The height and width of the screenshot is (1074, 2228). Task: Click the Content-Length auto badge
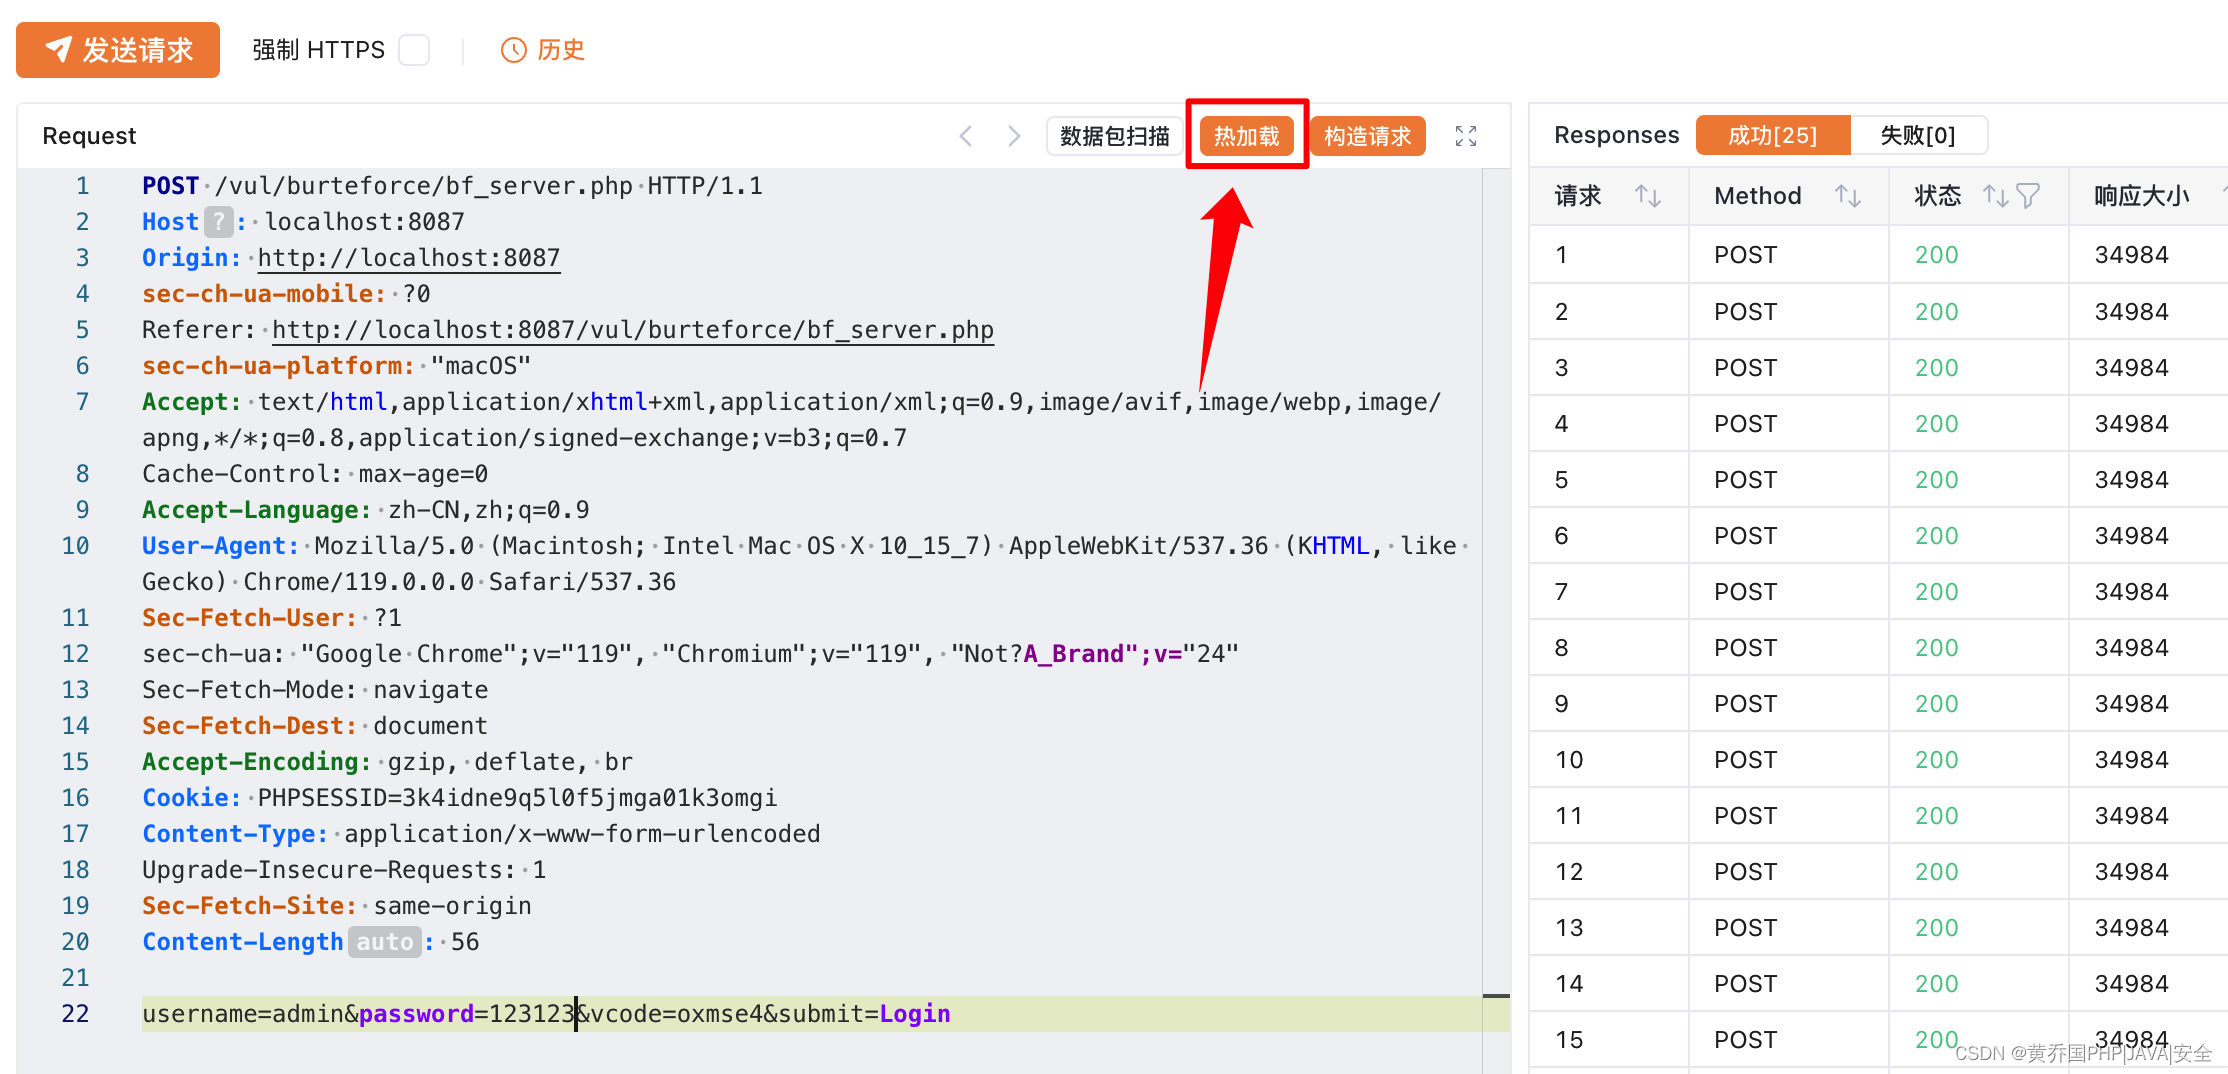click(385, 942)
